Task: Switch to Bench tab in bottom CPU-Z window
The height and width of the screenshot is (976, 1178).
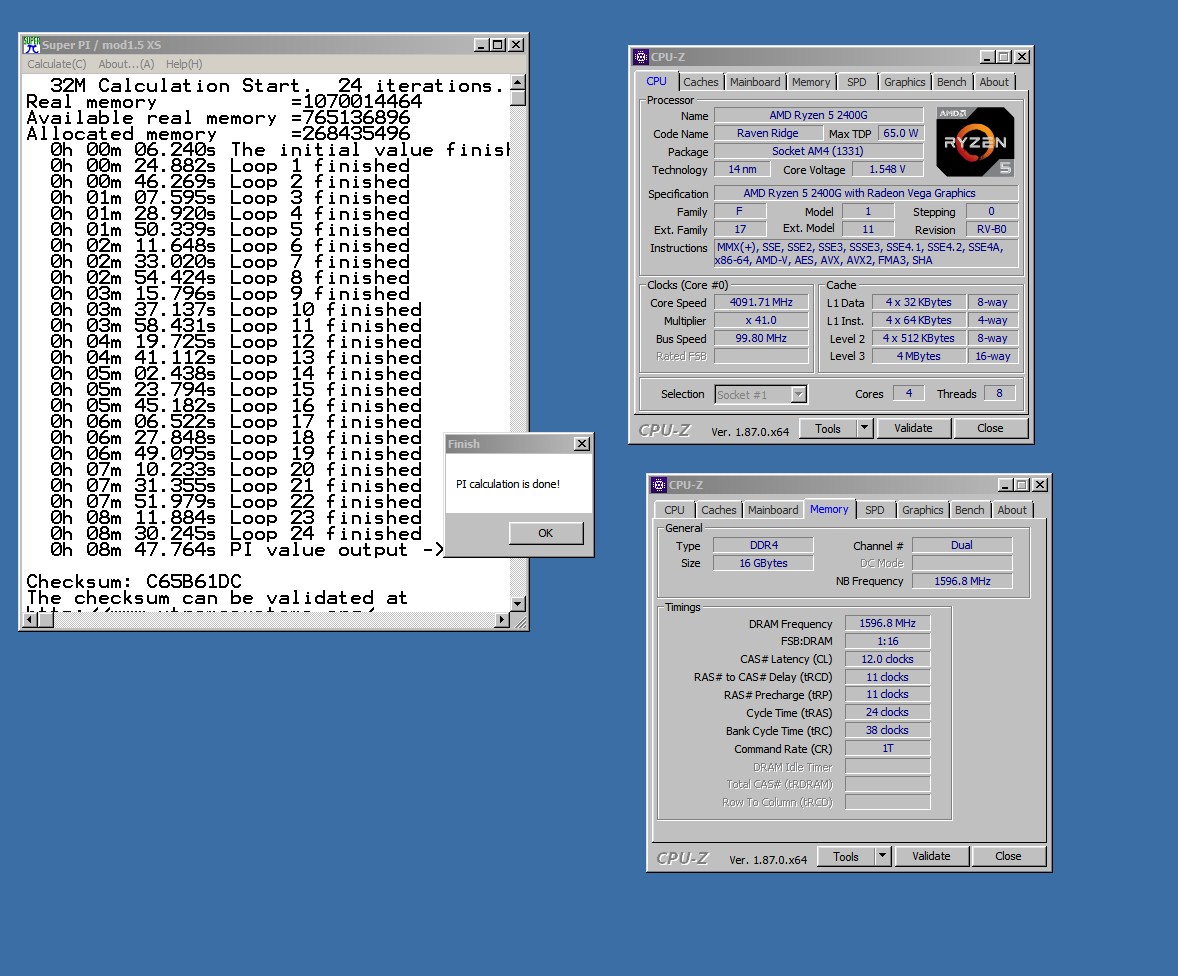Action: 970,510
